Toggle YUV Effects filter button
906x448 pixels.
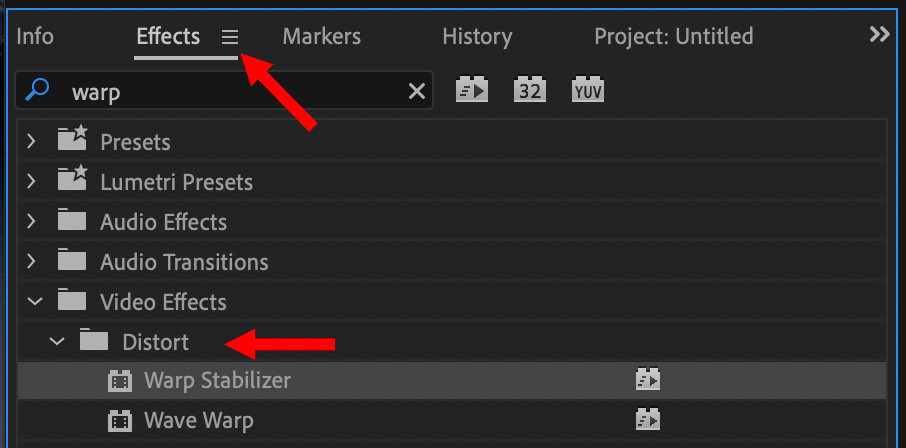pos(588,91)
